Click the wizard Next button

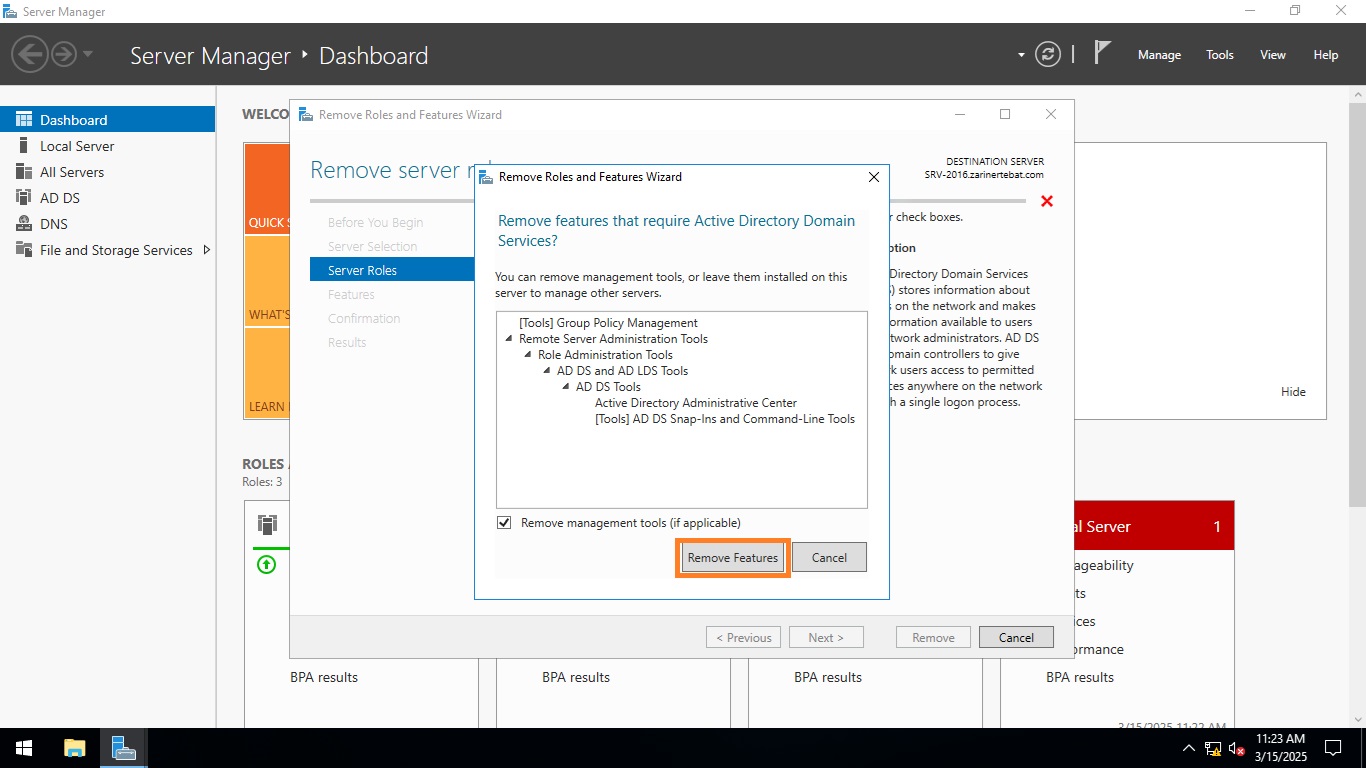826,637
